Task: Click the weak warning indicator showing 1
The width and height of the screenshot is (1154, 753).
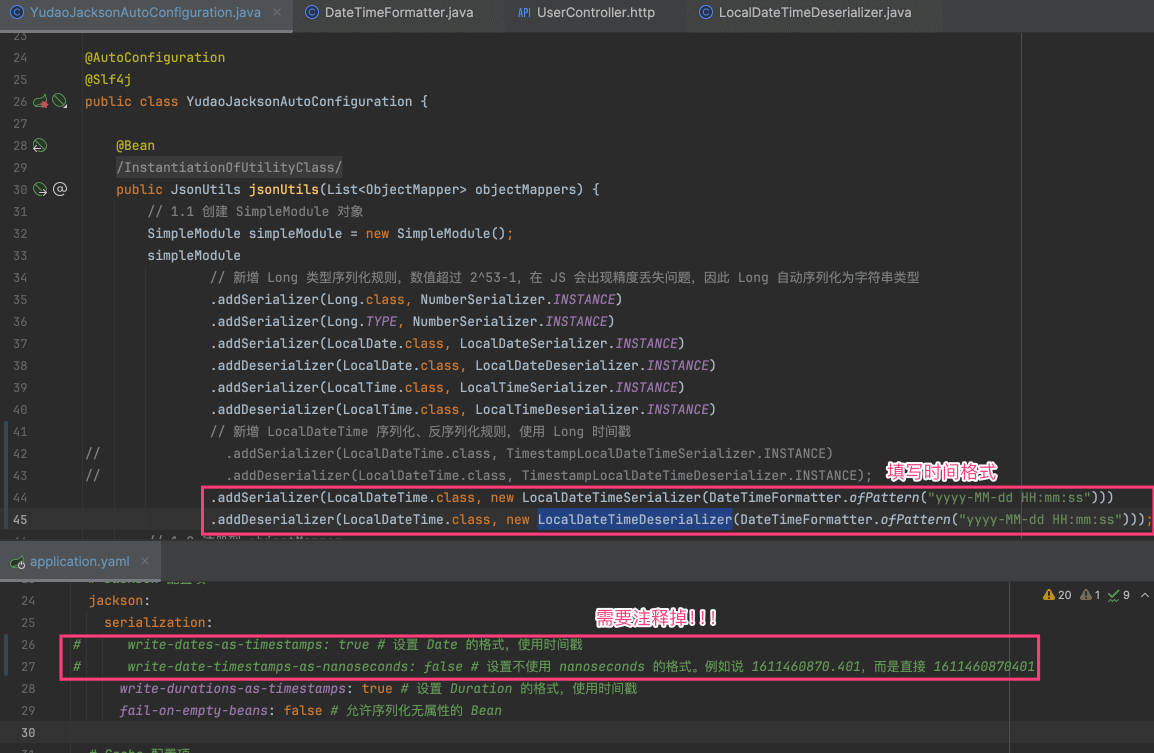Action: pos(1092,595)
